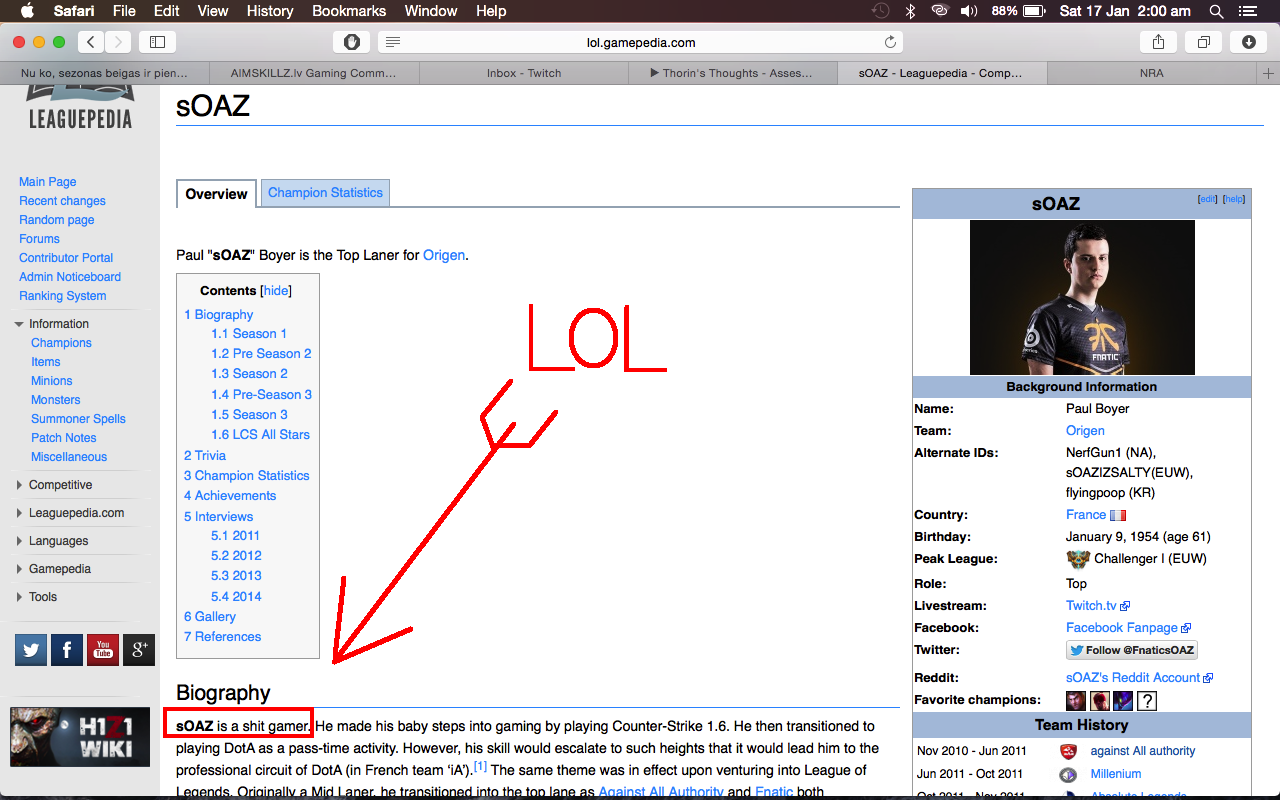This screenshot has width=1280, height=800.
Task: Jump to 1.6 LCS All Stars section
Action: pyautogui.click(x=260, y=435)
